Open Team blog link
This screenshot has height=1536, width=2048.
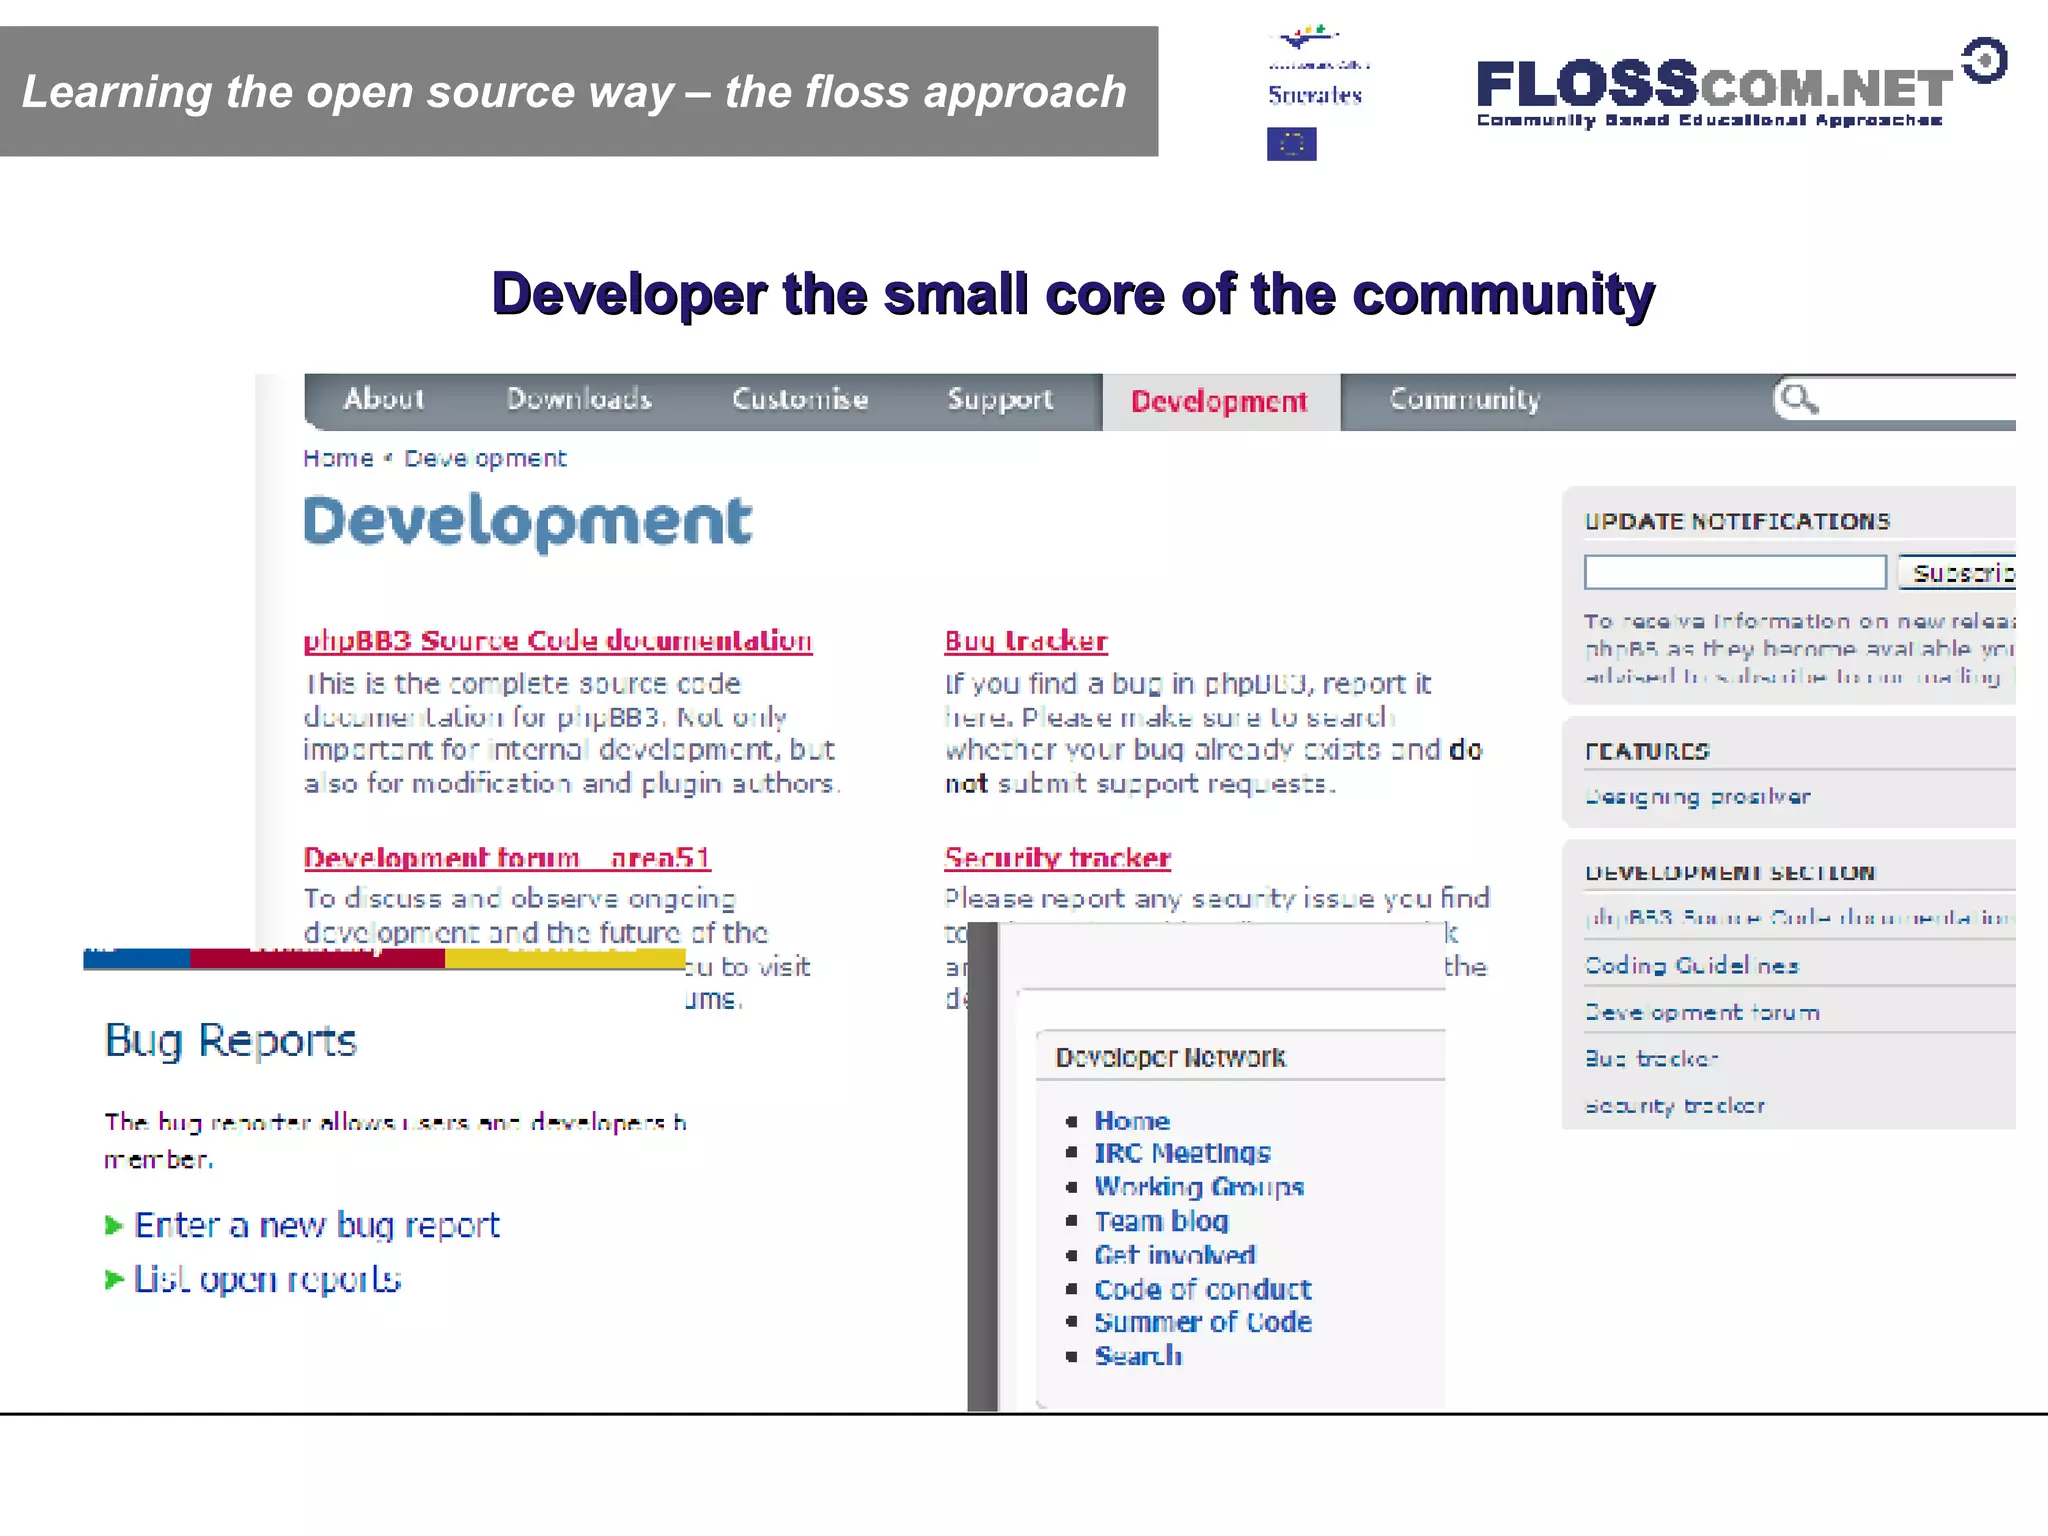[x=1161, y=1221]
